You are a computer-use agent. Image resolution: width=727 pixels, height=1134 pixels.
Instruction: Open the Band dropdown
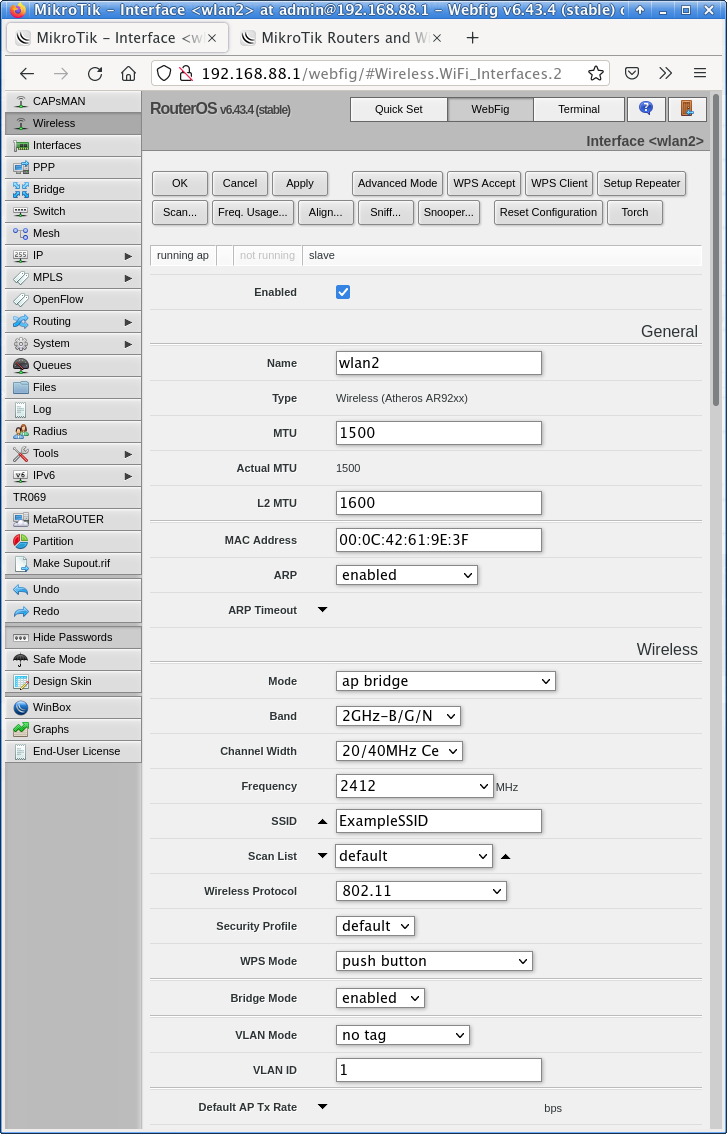coord(398,716)
